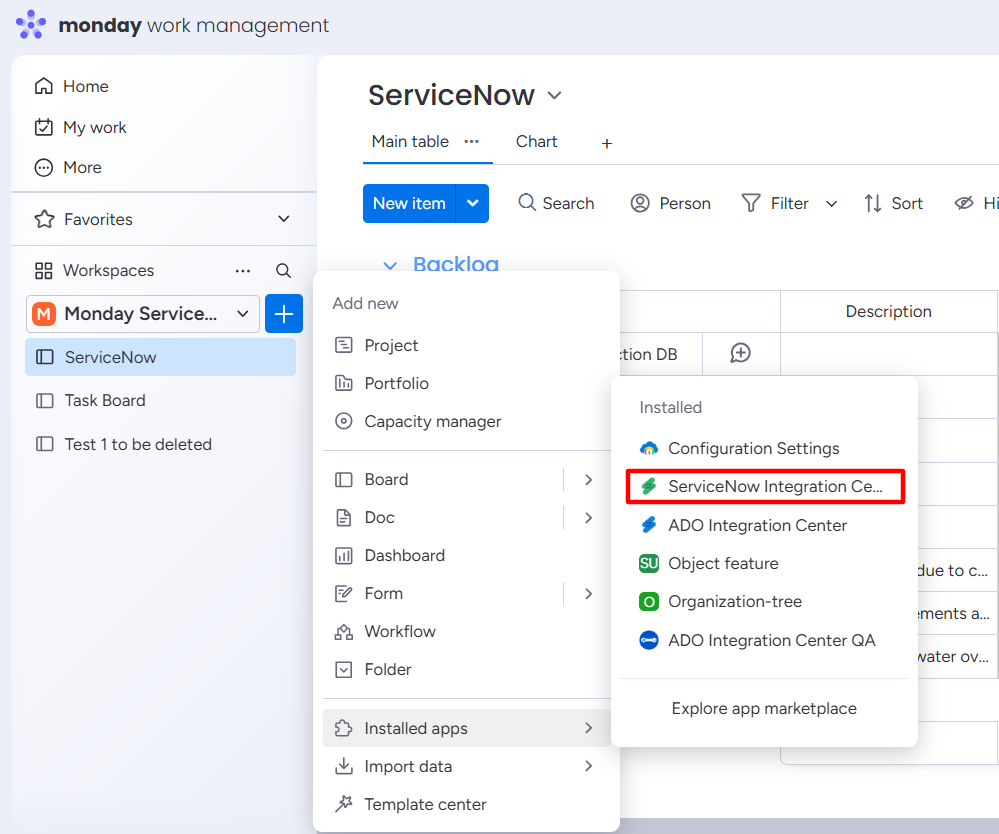
Task: Choose Capacity manager menu entry
Action: click(466, 421)
